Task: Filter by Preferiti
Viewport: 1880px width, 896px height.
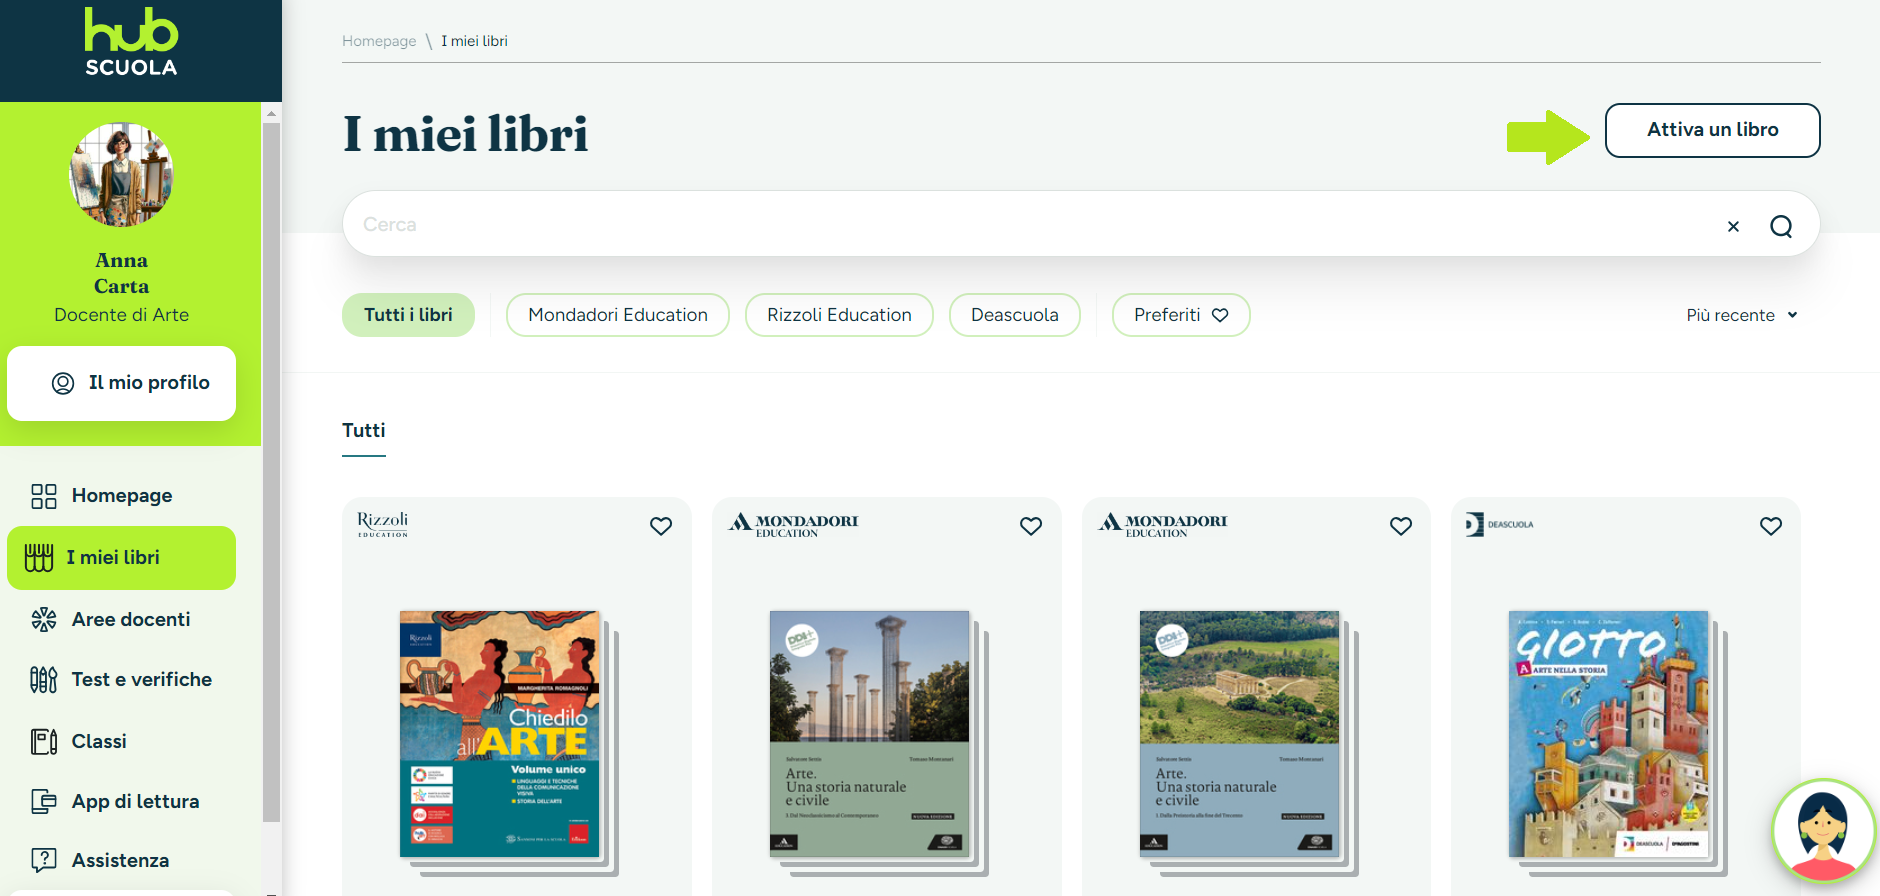Action: coord(1181,315)
